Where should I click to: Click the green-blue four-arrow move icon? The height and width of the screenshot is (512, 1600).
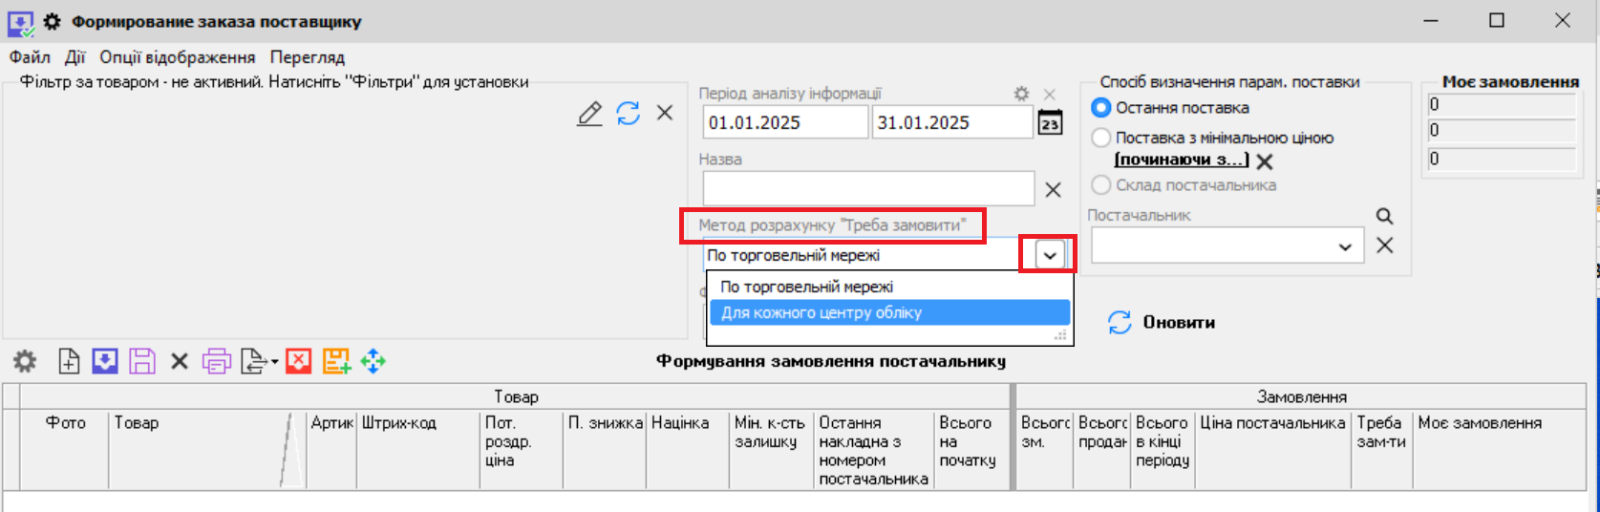click(373, 361)
